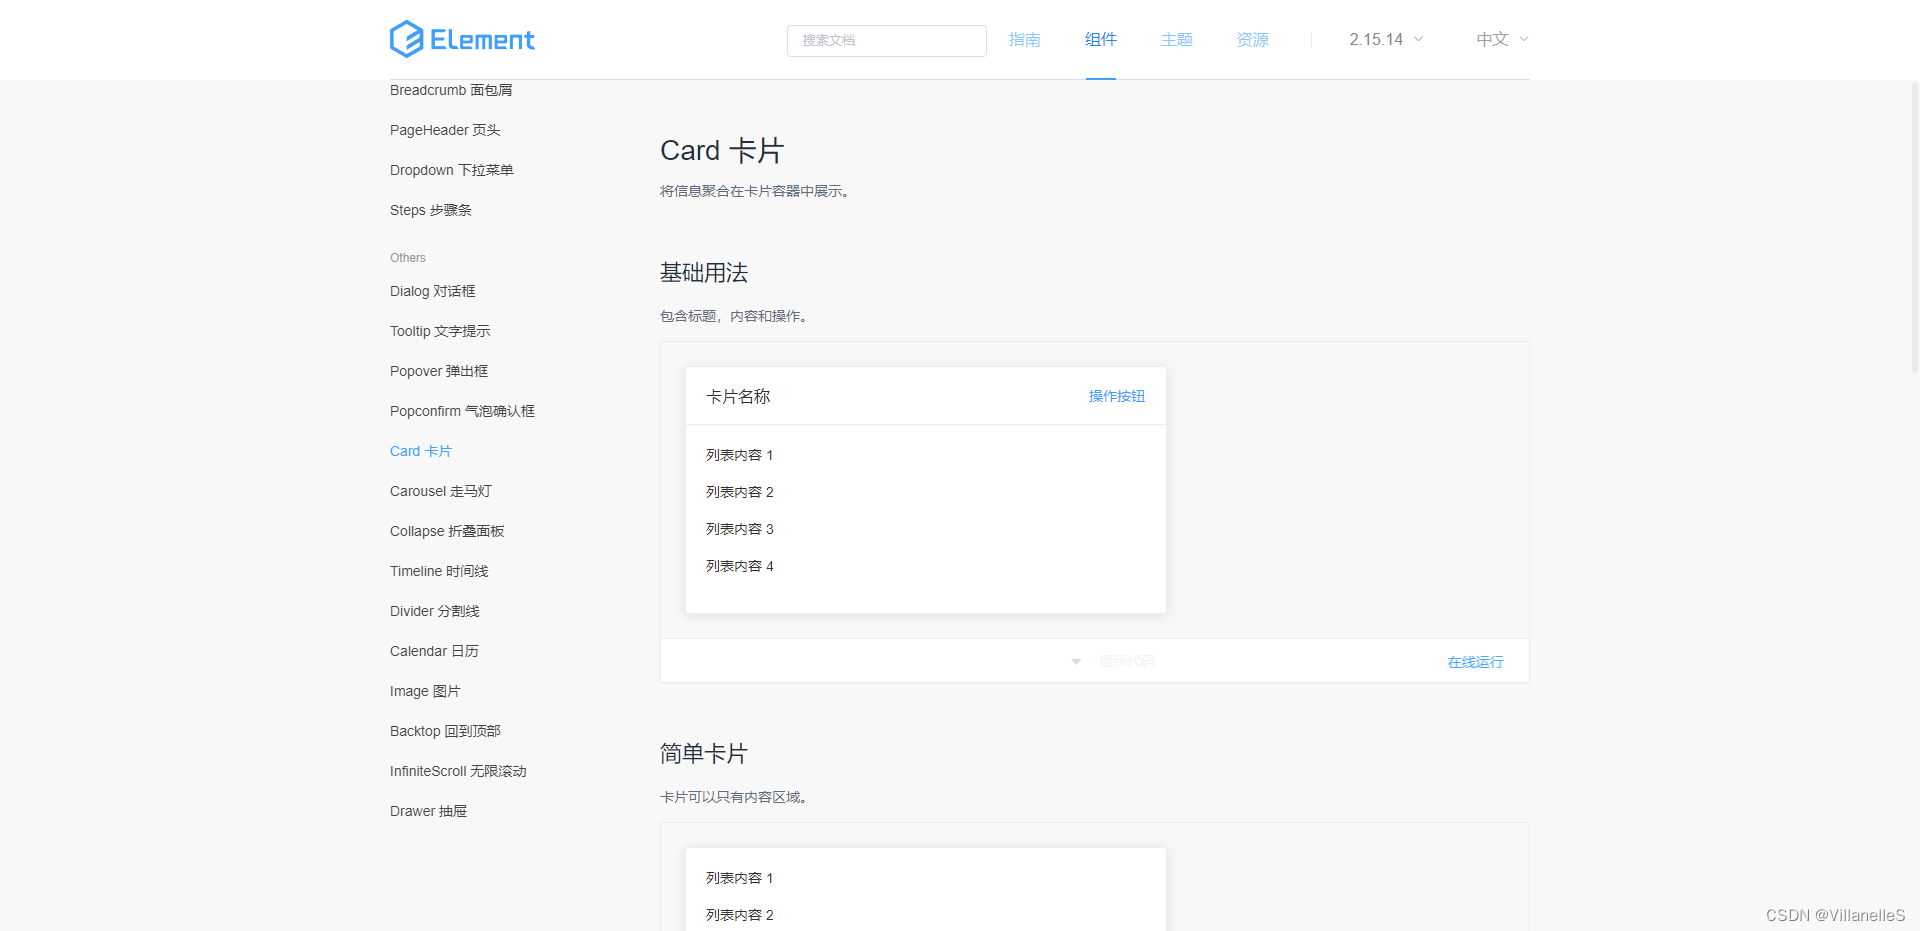Open Carousel 走马灯 in sidebar
This screenshot has height=931, width=1920.
[441, 491]
